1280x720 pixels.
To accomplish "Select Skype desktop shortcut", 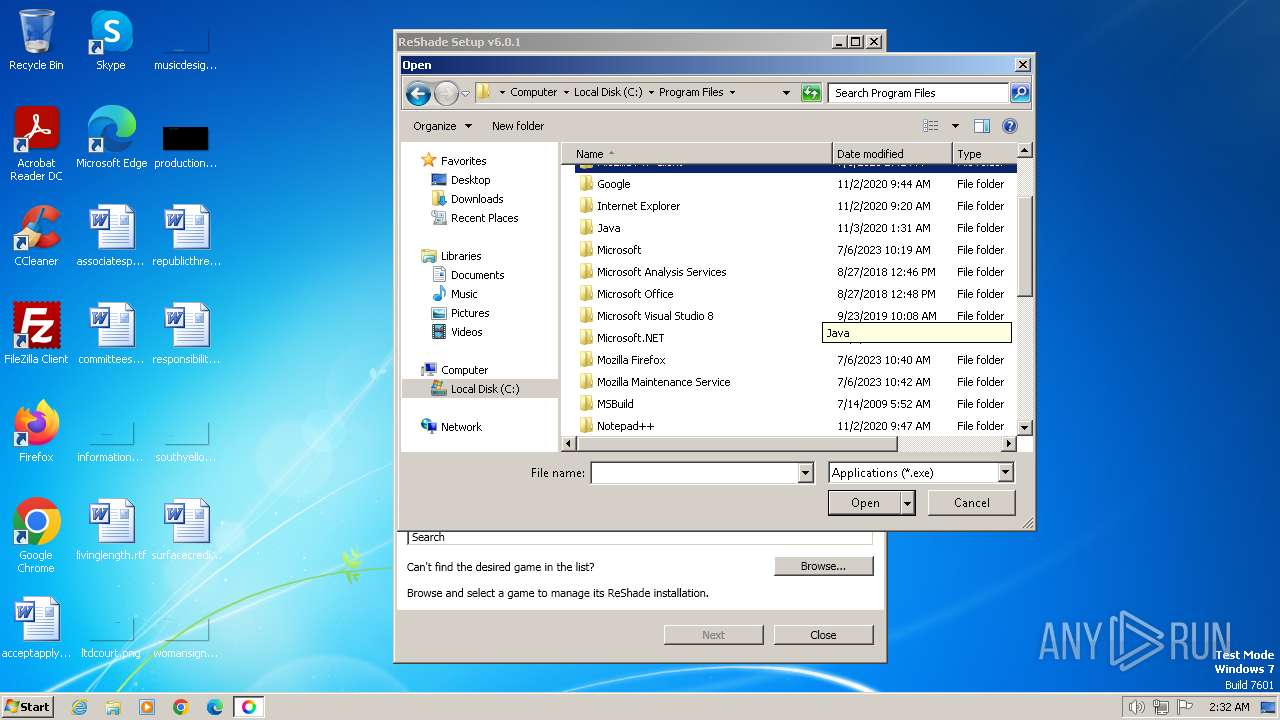I will [x=110, y=40].
